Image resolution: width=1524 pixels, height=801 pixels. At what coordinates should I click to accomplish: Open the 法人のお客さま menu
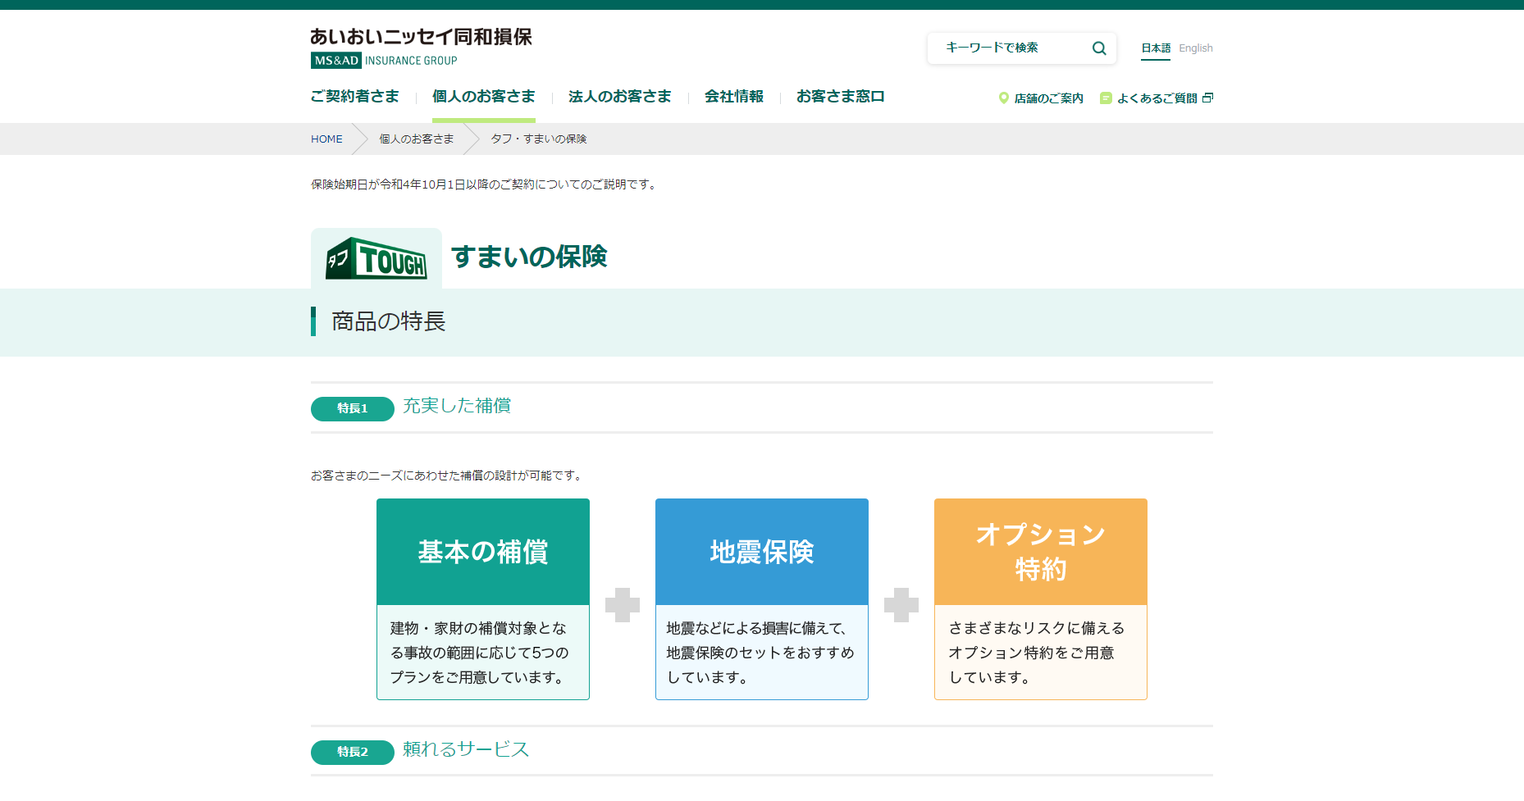click(x=620, y=97)
